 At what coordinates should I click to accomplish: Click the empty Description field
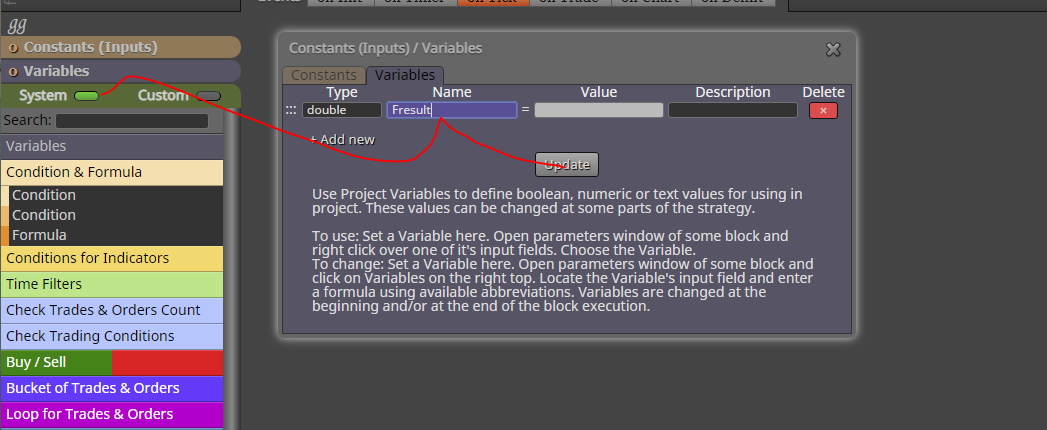coord(732,110)
